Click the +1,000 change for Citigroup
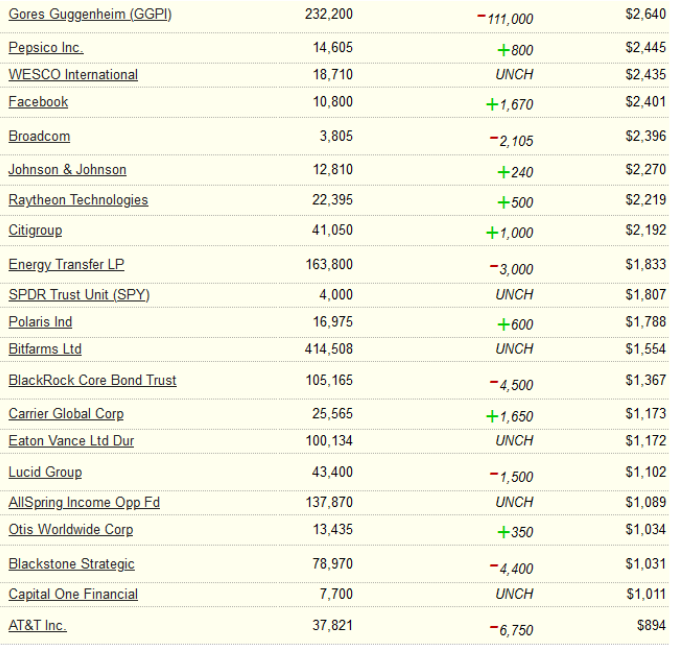 509,233
